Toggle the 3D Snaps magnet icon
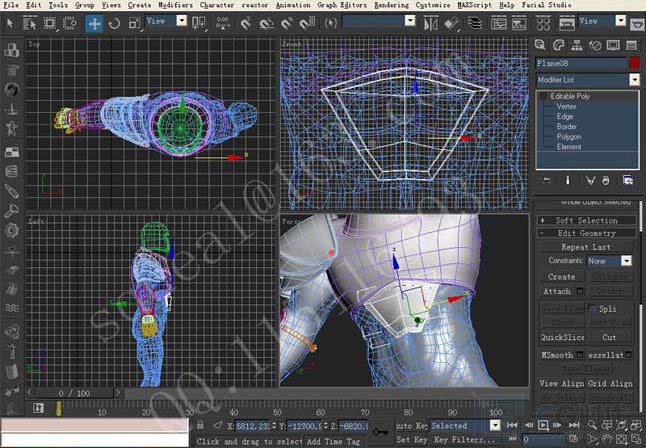The width and height of the screenshot is (646, 448). tap(246, 23)
